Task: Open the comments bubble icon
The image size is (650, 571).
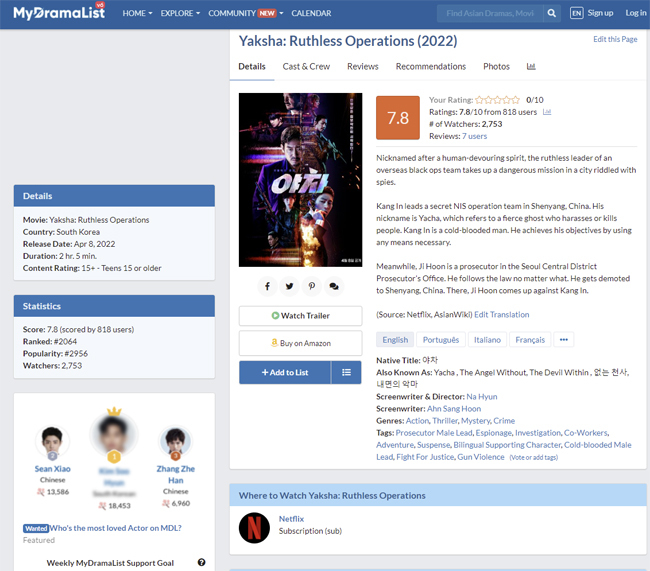Action: (334, 286)
